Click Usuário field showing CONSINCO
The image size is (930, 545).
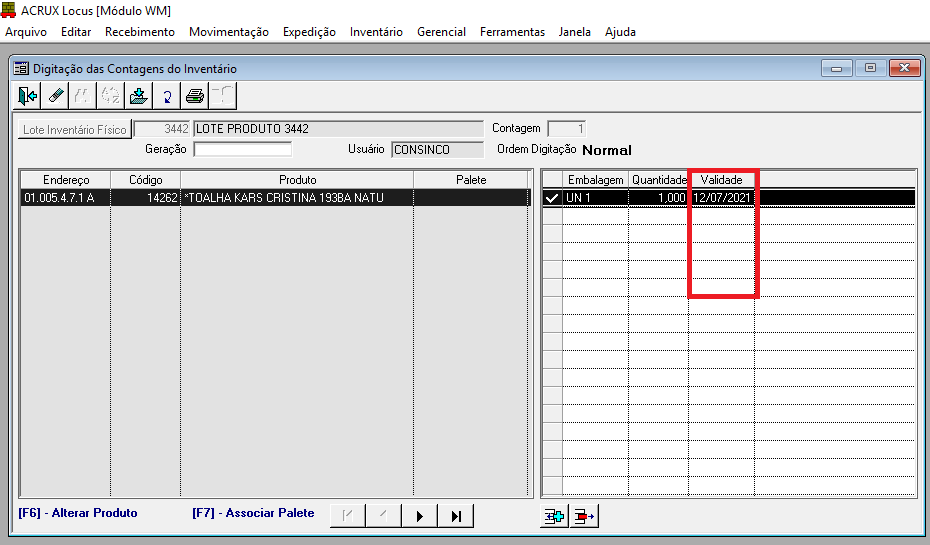(437, 150)
